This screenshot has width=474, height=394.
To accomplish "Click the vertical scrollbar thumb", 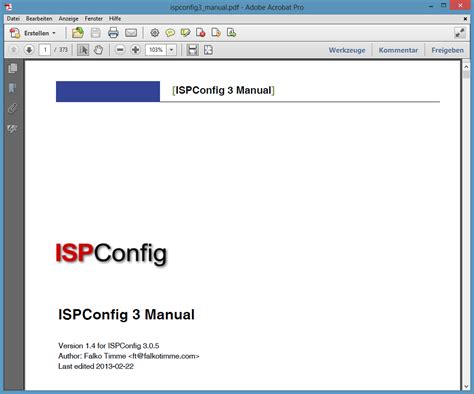I will (x=466, y=75).
